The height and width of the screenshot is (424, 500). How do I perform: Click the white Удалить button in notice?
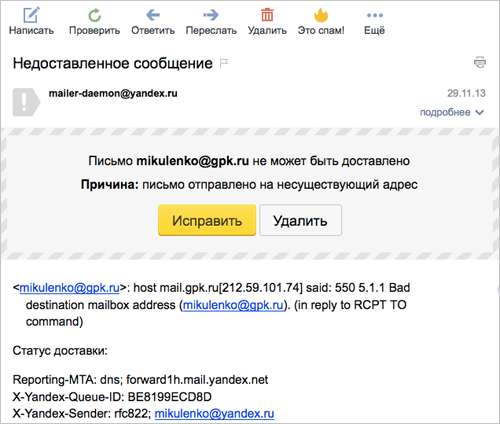[300, 220]
